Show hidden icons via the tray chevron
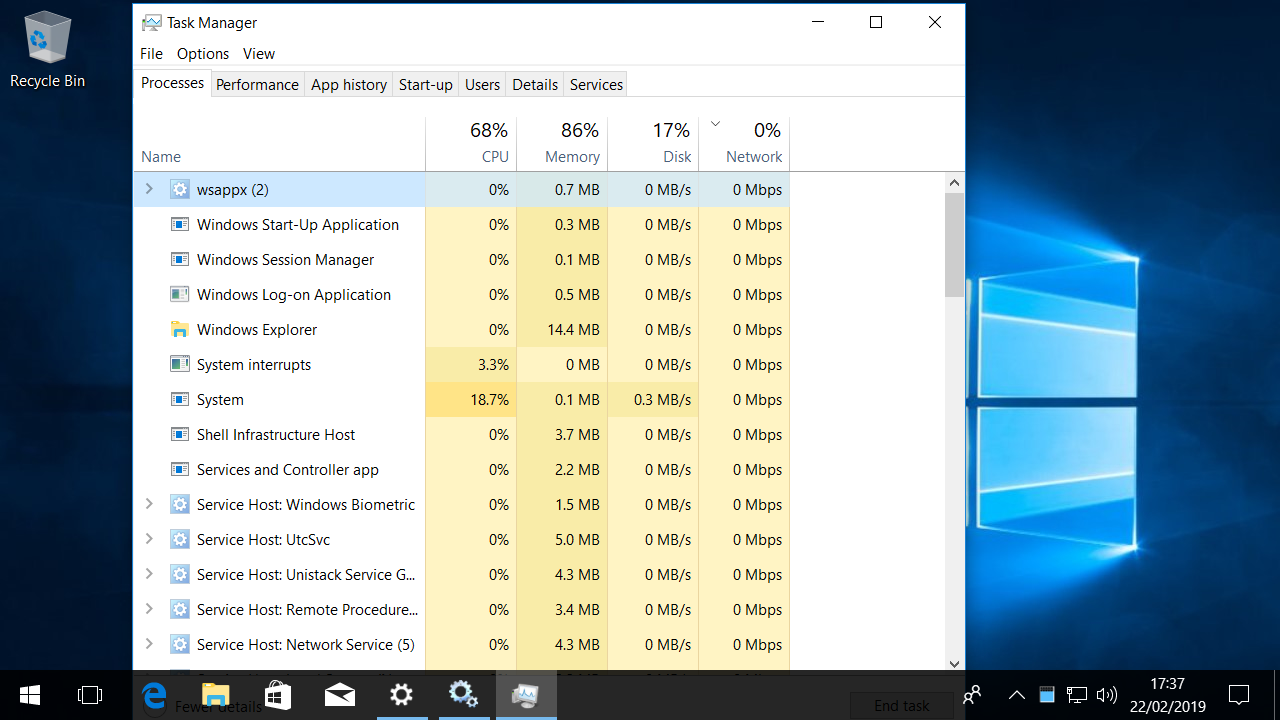The height and width of the screenshot is (720, 1280). [x=1017, y=695]
